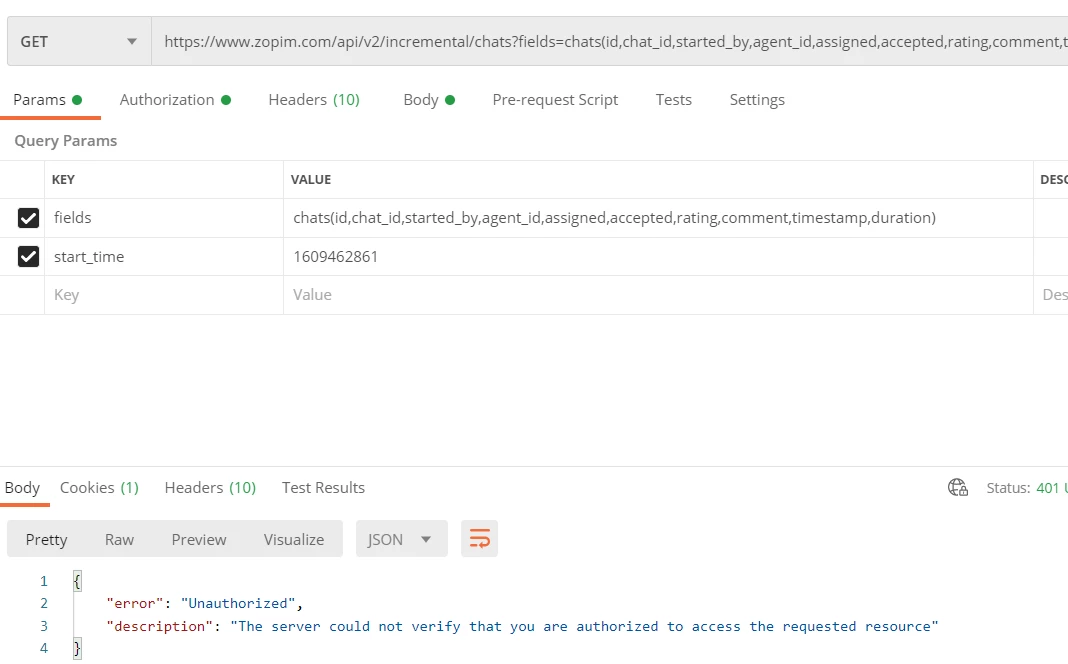Open the GET method dropdown

[x=79, y=42]
